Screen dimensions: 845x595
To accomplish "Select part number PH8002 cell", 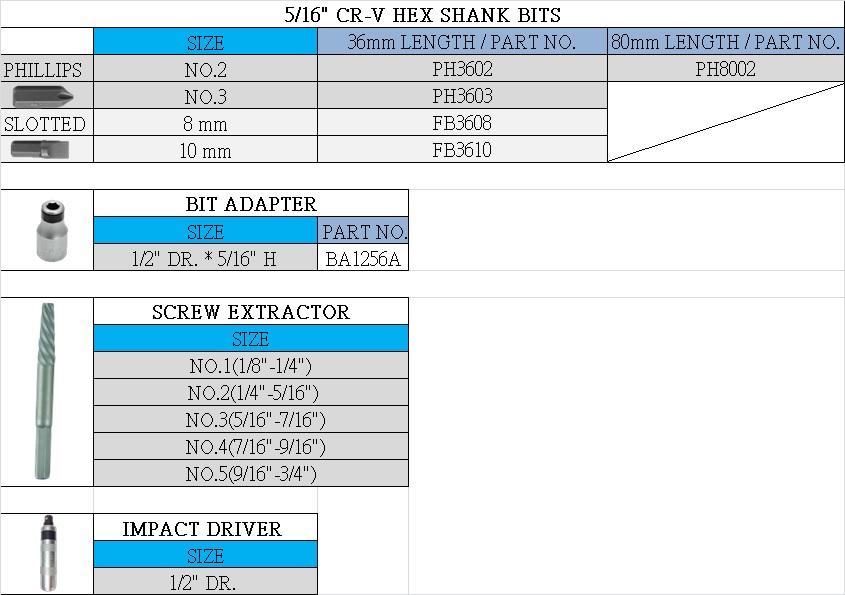I will tap(725, 69).
